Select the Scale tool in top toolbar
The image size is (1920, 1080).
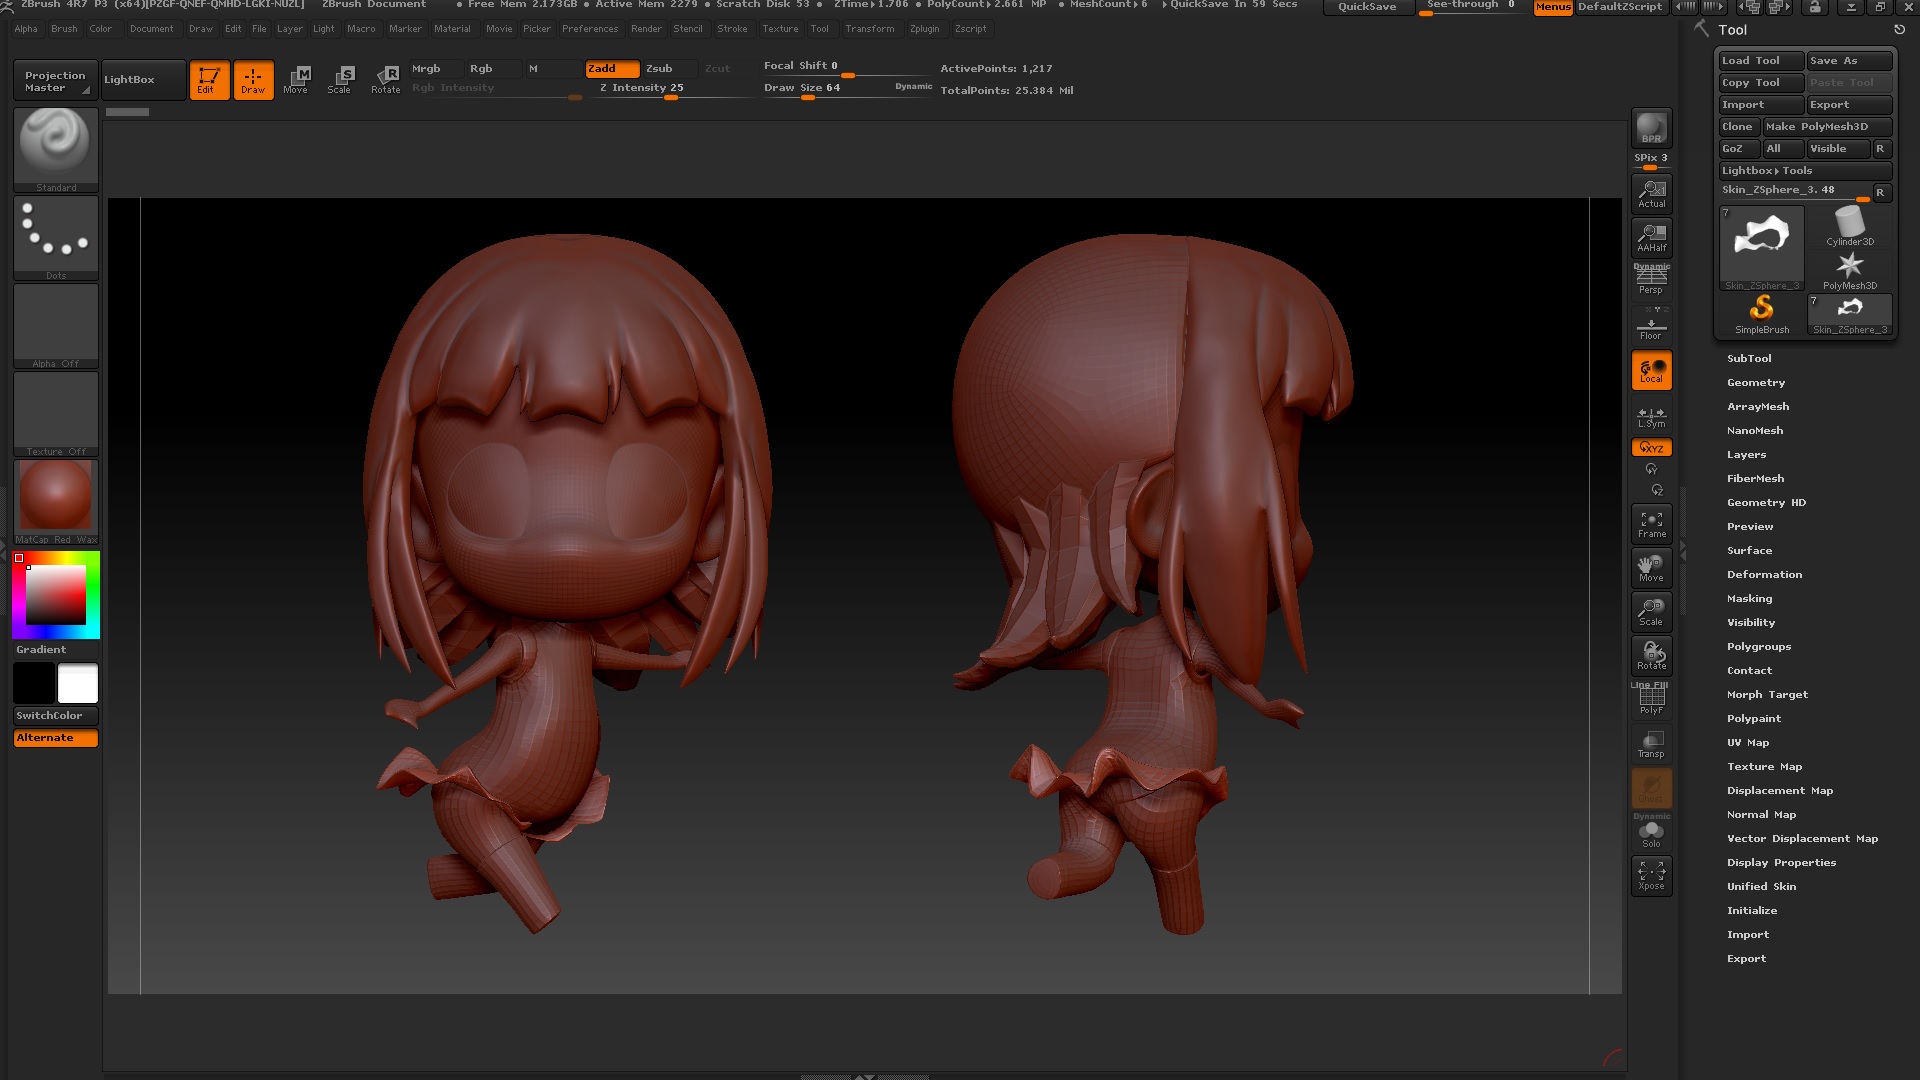click(339, 79)
